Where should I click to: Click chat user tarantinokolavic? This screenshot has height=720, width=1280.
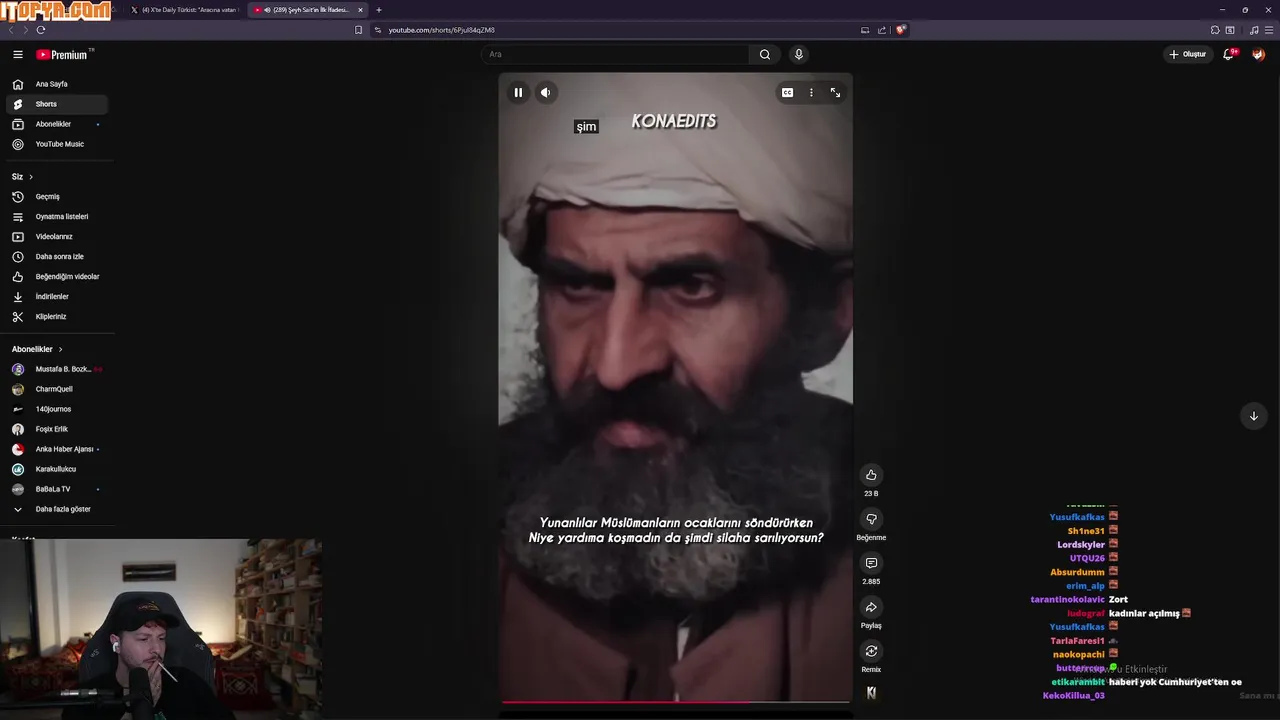pyautogui.click(x=1067, y=599)
